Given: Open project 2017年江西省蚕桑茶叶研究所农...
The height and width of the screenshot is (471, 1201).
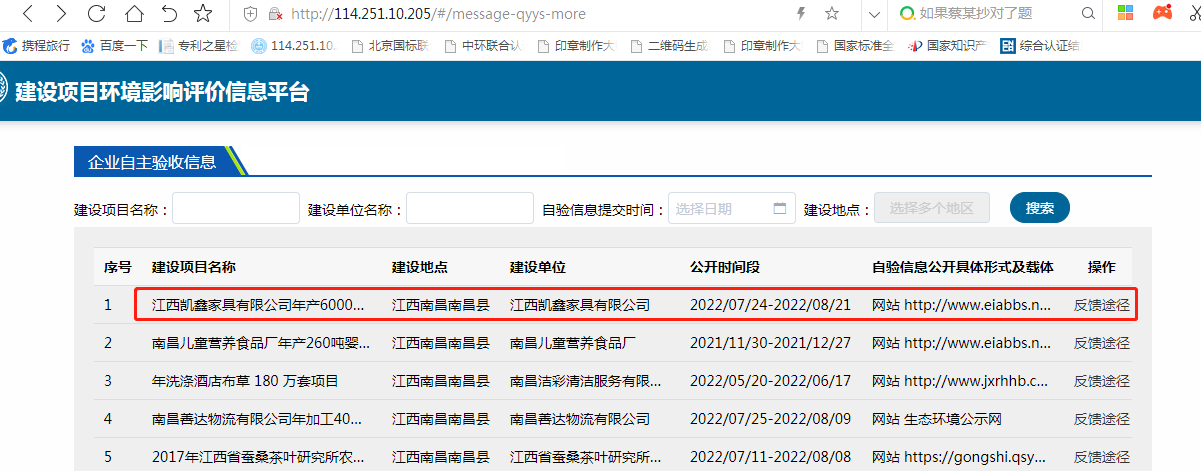Looking at the screenshot, I should tap(258, 457).
